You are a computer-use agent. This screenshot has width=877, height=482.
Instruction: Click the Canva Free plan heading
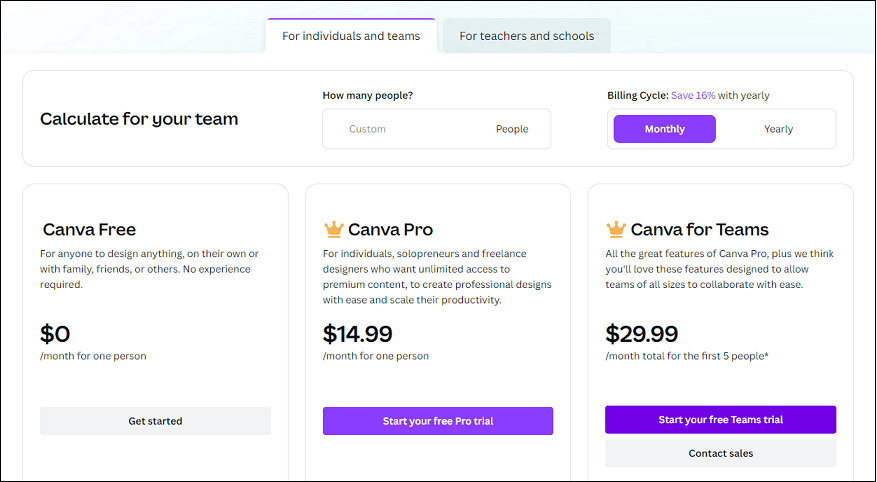89,230
